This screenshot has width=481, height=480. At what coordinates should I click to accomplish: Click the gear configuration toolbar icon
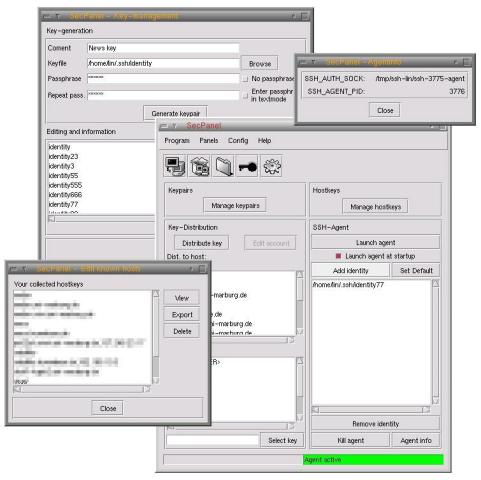click(272, 166)
